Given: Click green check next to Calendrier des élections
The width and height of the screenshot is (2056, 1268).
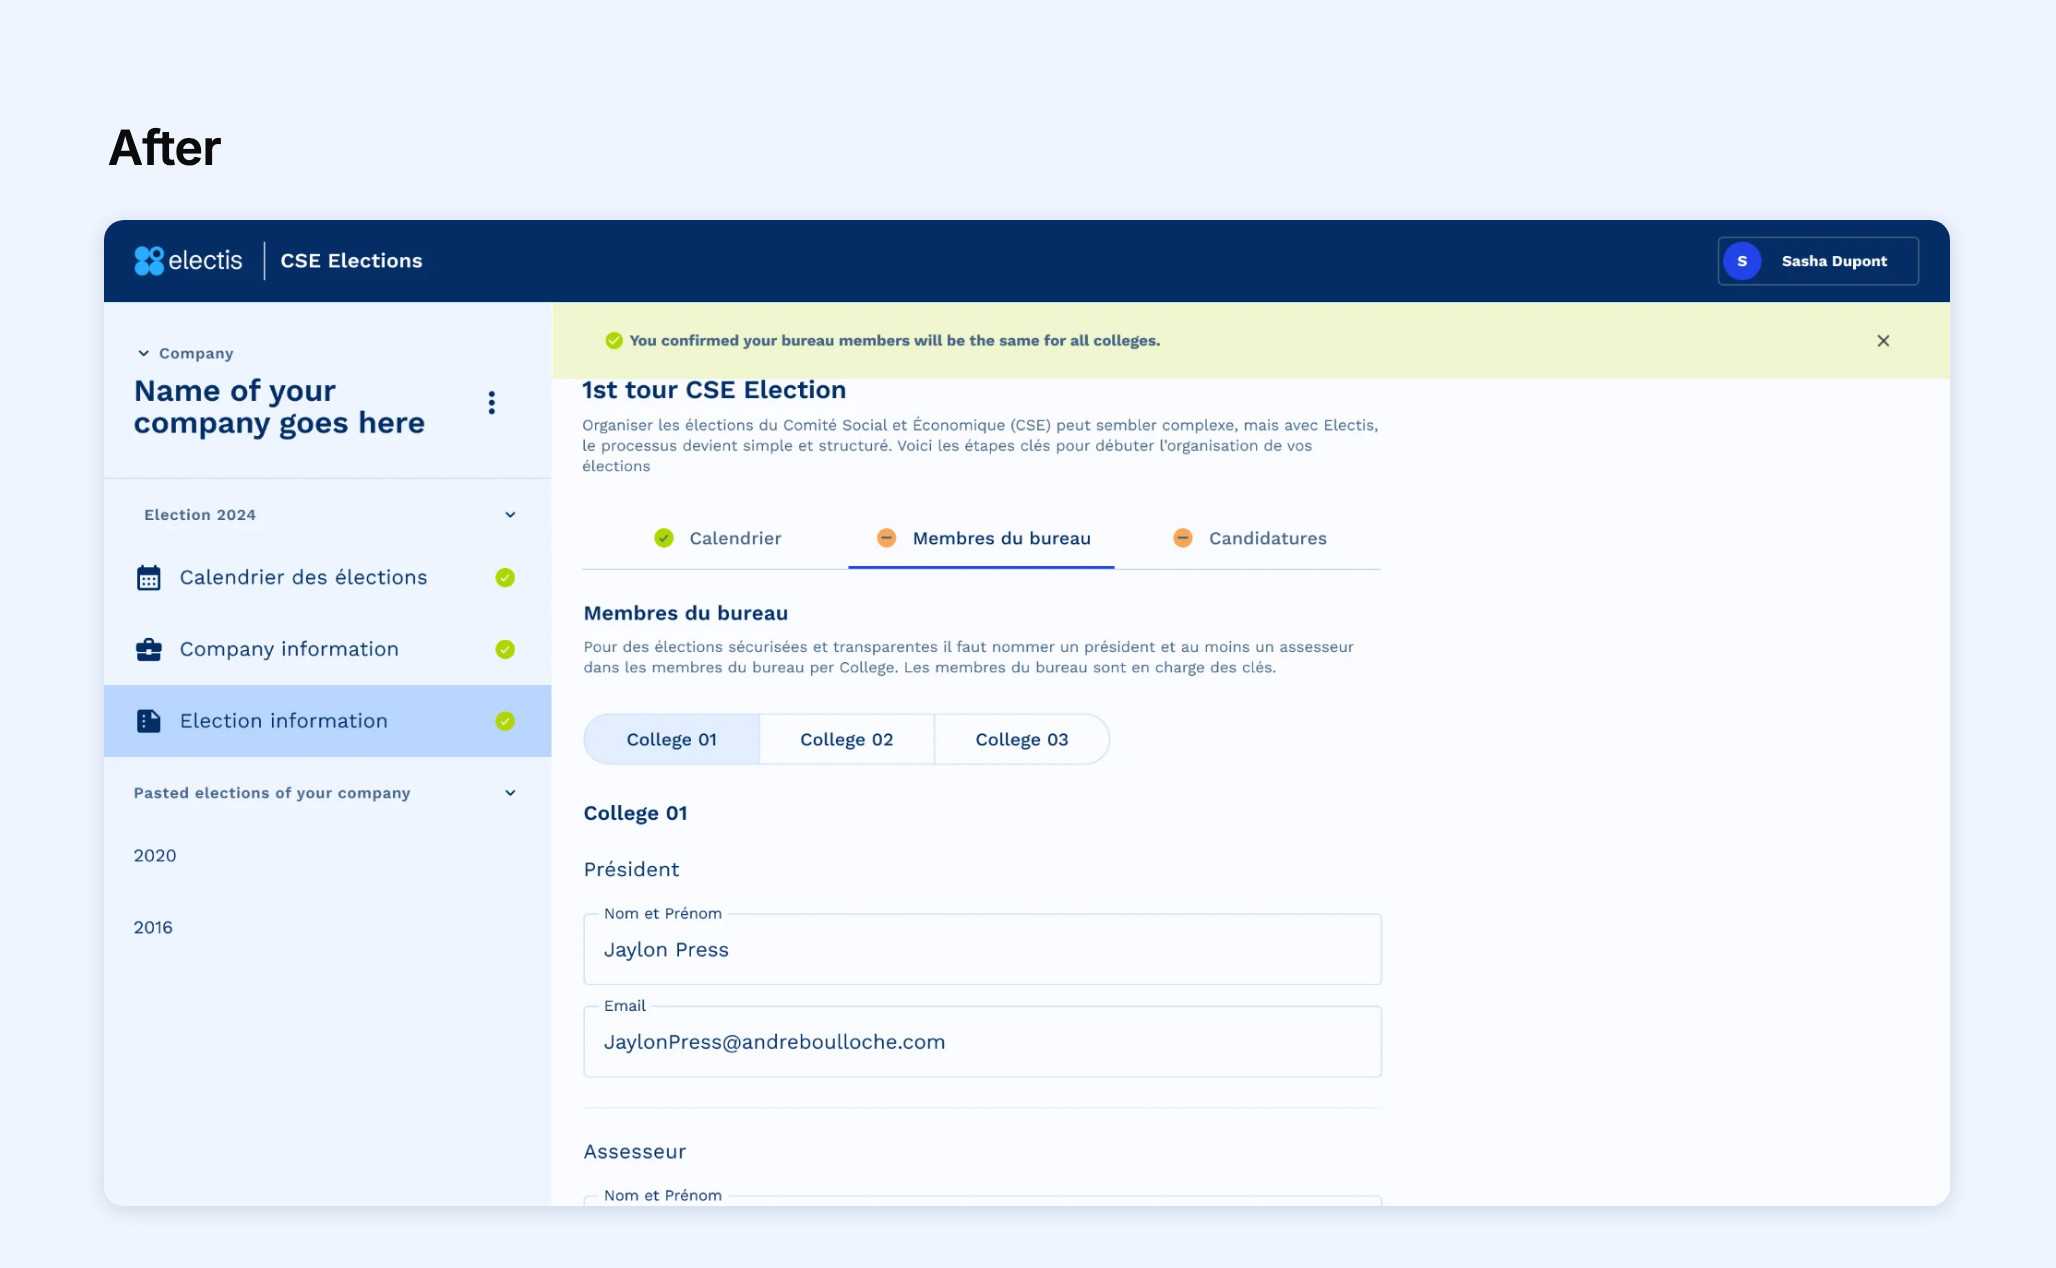Looking at the screenshot, I should click(x=505, y=578).
